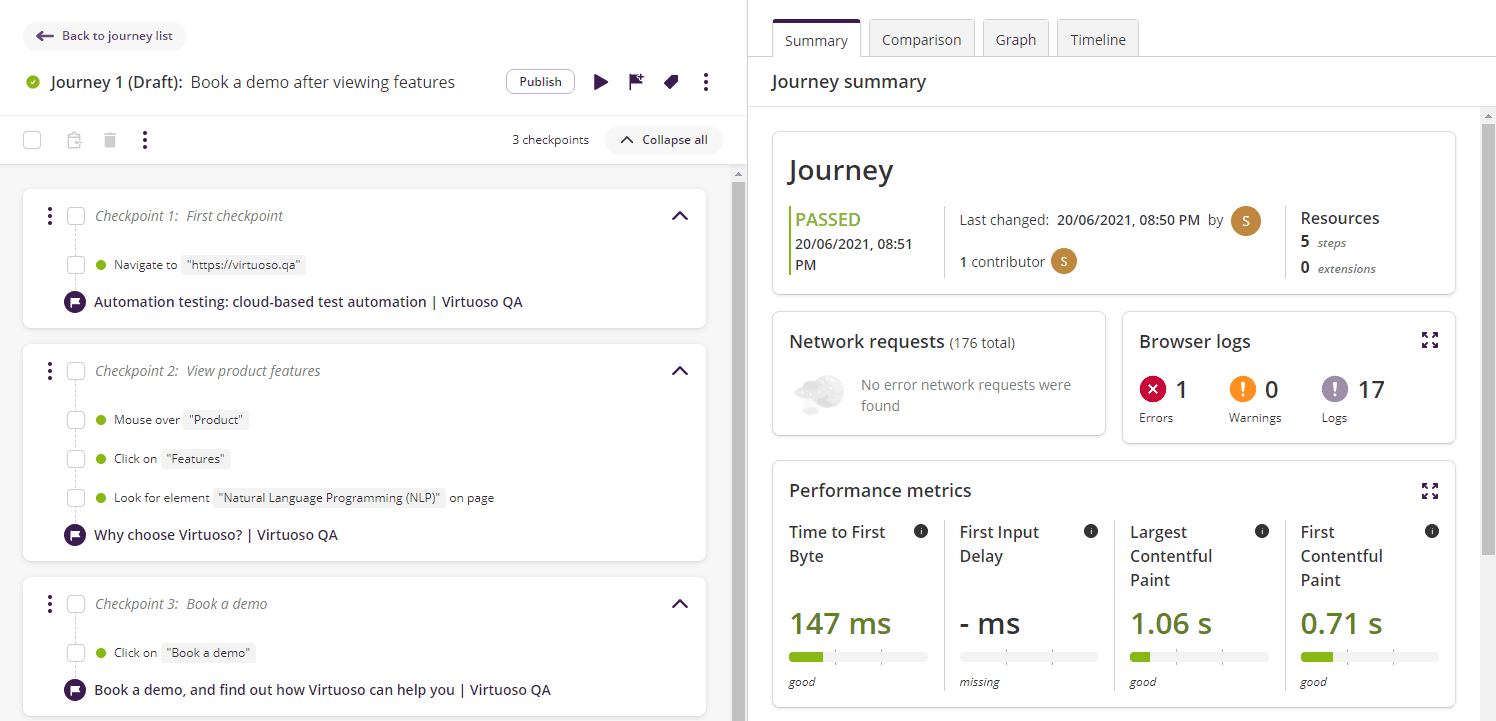Collapse Checkpoint 2 with its chevron
The height and width of the screenshot is (721, 1496).
click(x=680, y=370)
